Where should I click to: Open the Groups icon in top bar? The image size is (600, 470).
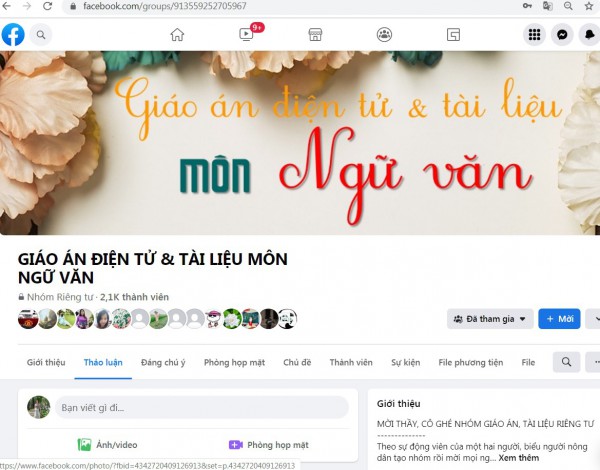click(384, 35)
